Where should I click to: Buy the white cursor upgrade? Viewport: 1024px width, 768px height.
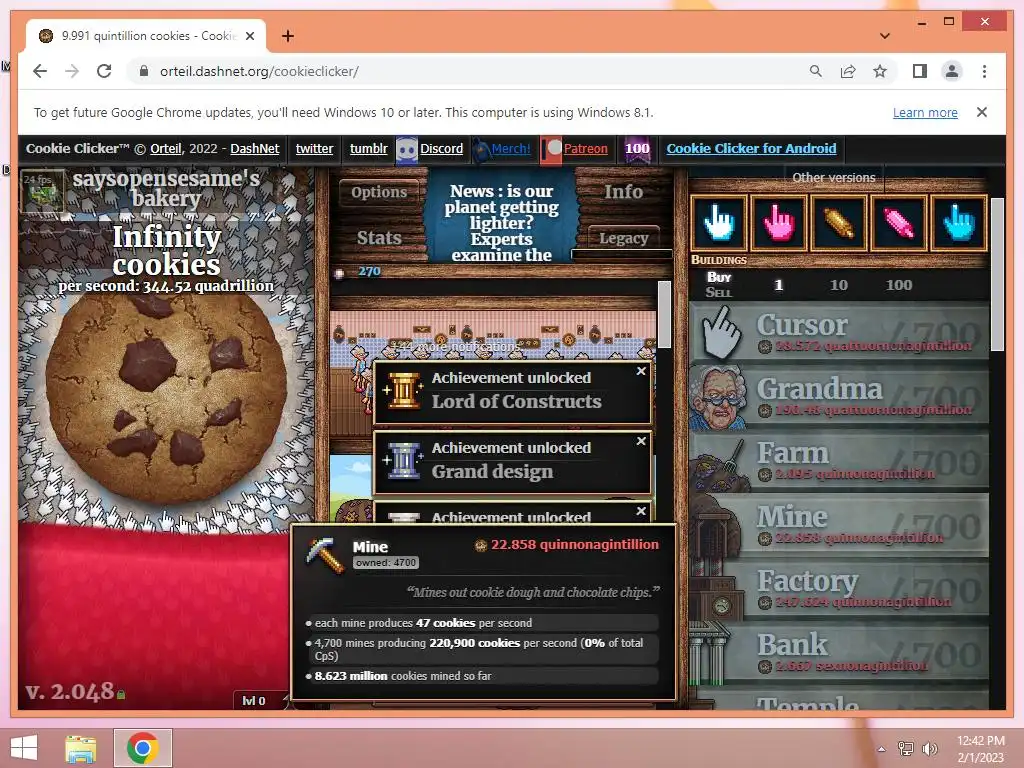(x=719, y=223)
